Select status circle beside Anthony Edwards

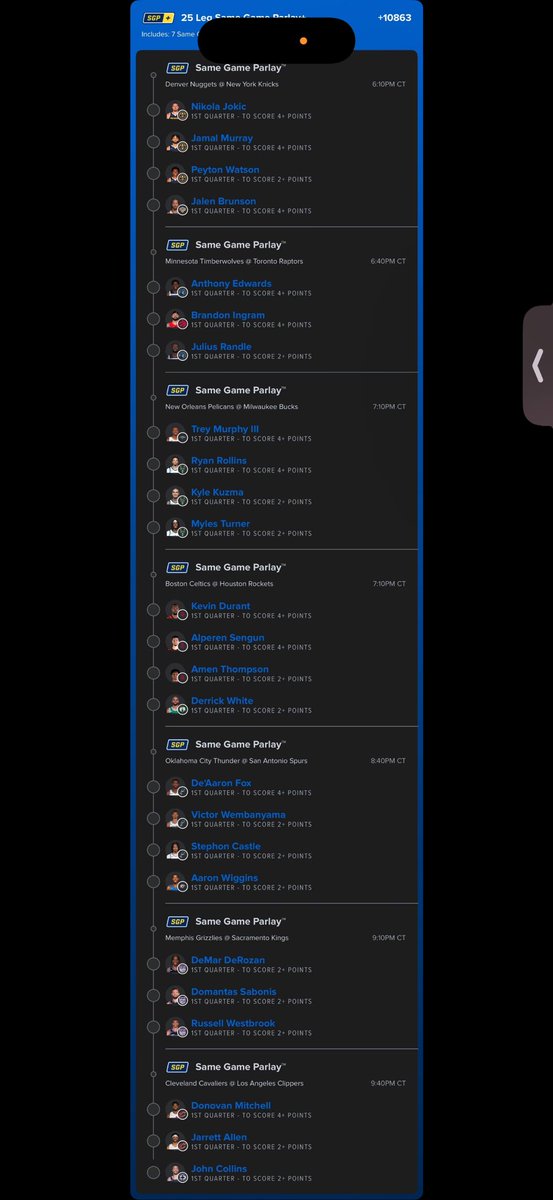click(153, 287)
